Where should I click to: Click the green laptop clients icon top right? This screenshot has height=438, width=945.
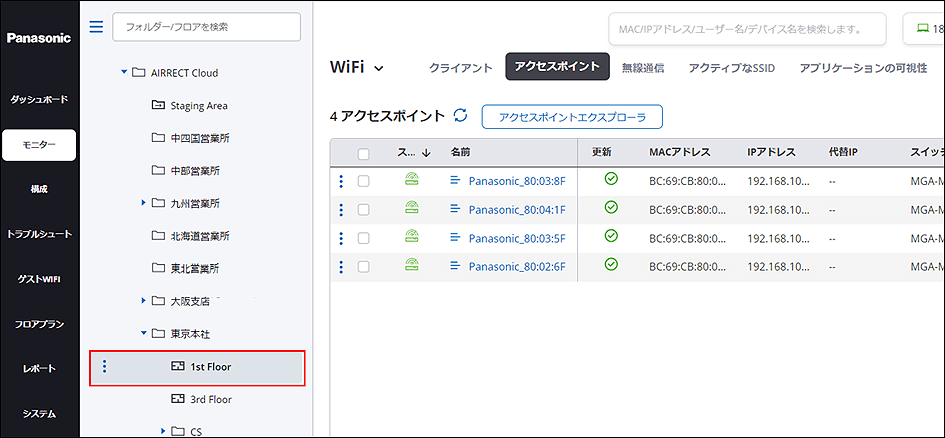coord(921,28)
